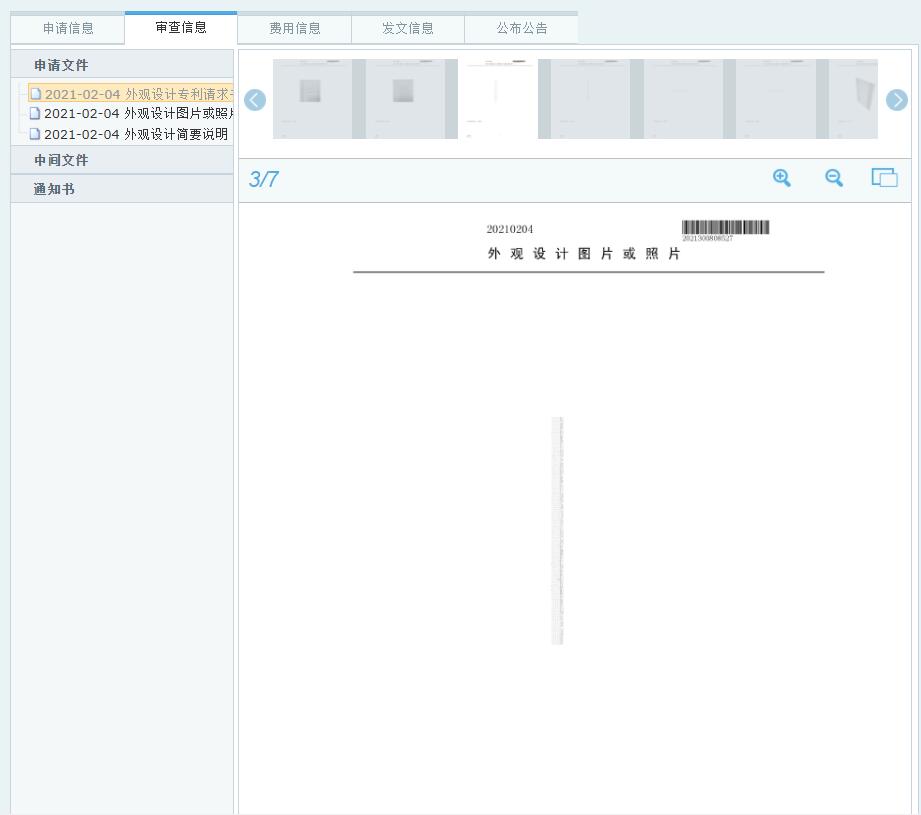The image size is (921, 815).
Task: Open 2021-02-04 外观设计简要说明 document
Action: click(135, 134)
